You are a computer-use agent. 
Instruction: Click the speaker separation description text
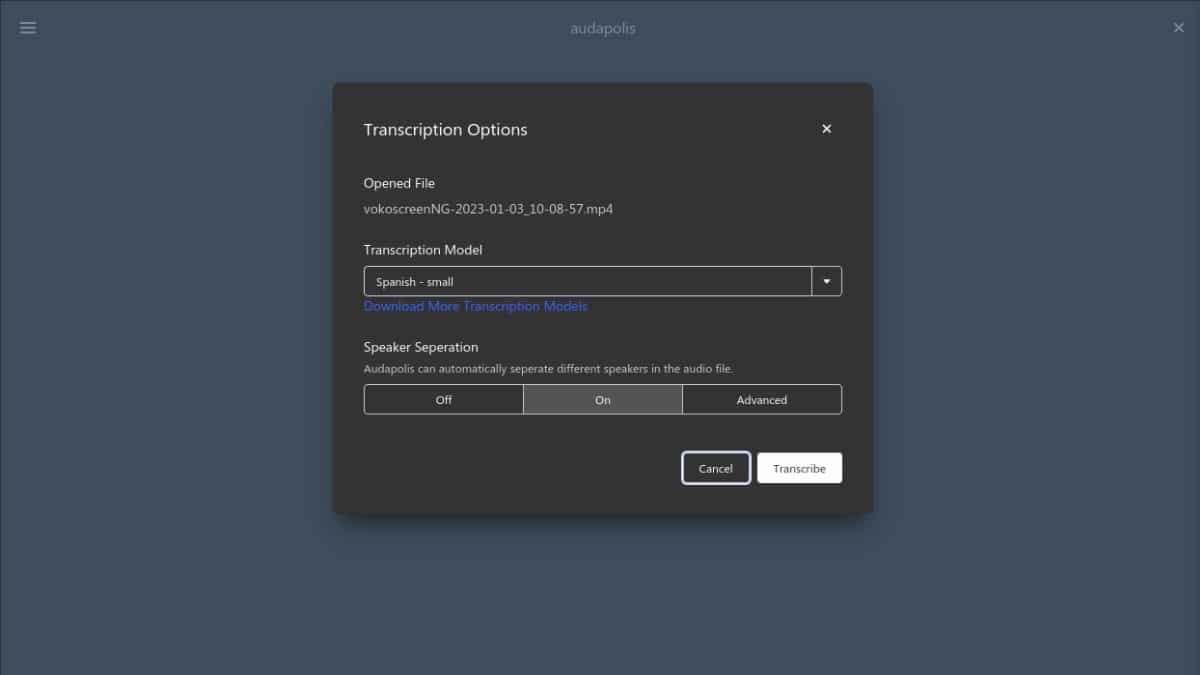tap(548, 369)
